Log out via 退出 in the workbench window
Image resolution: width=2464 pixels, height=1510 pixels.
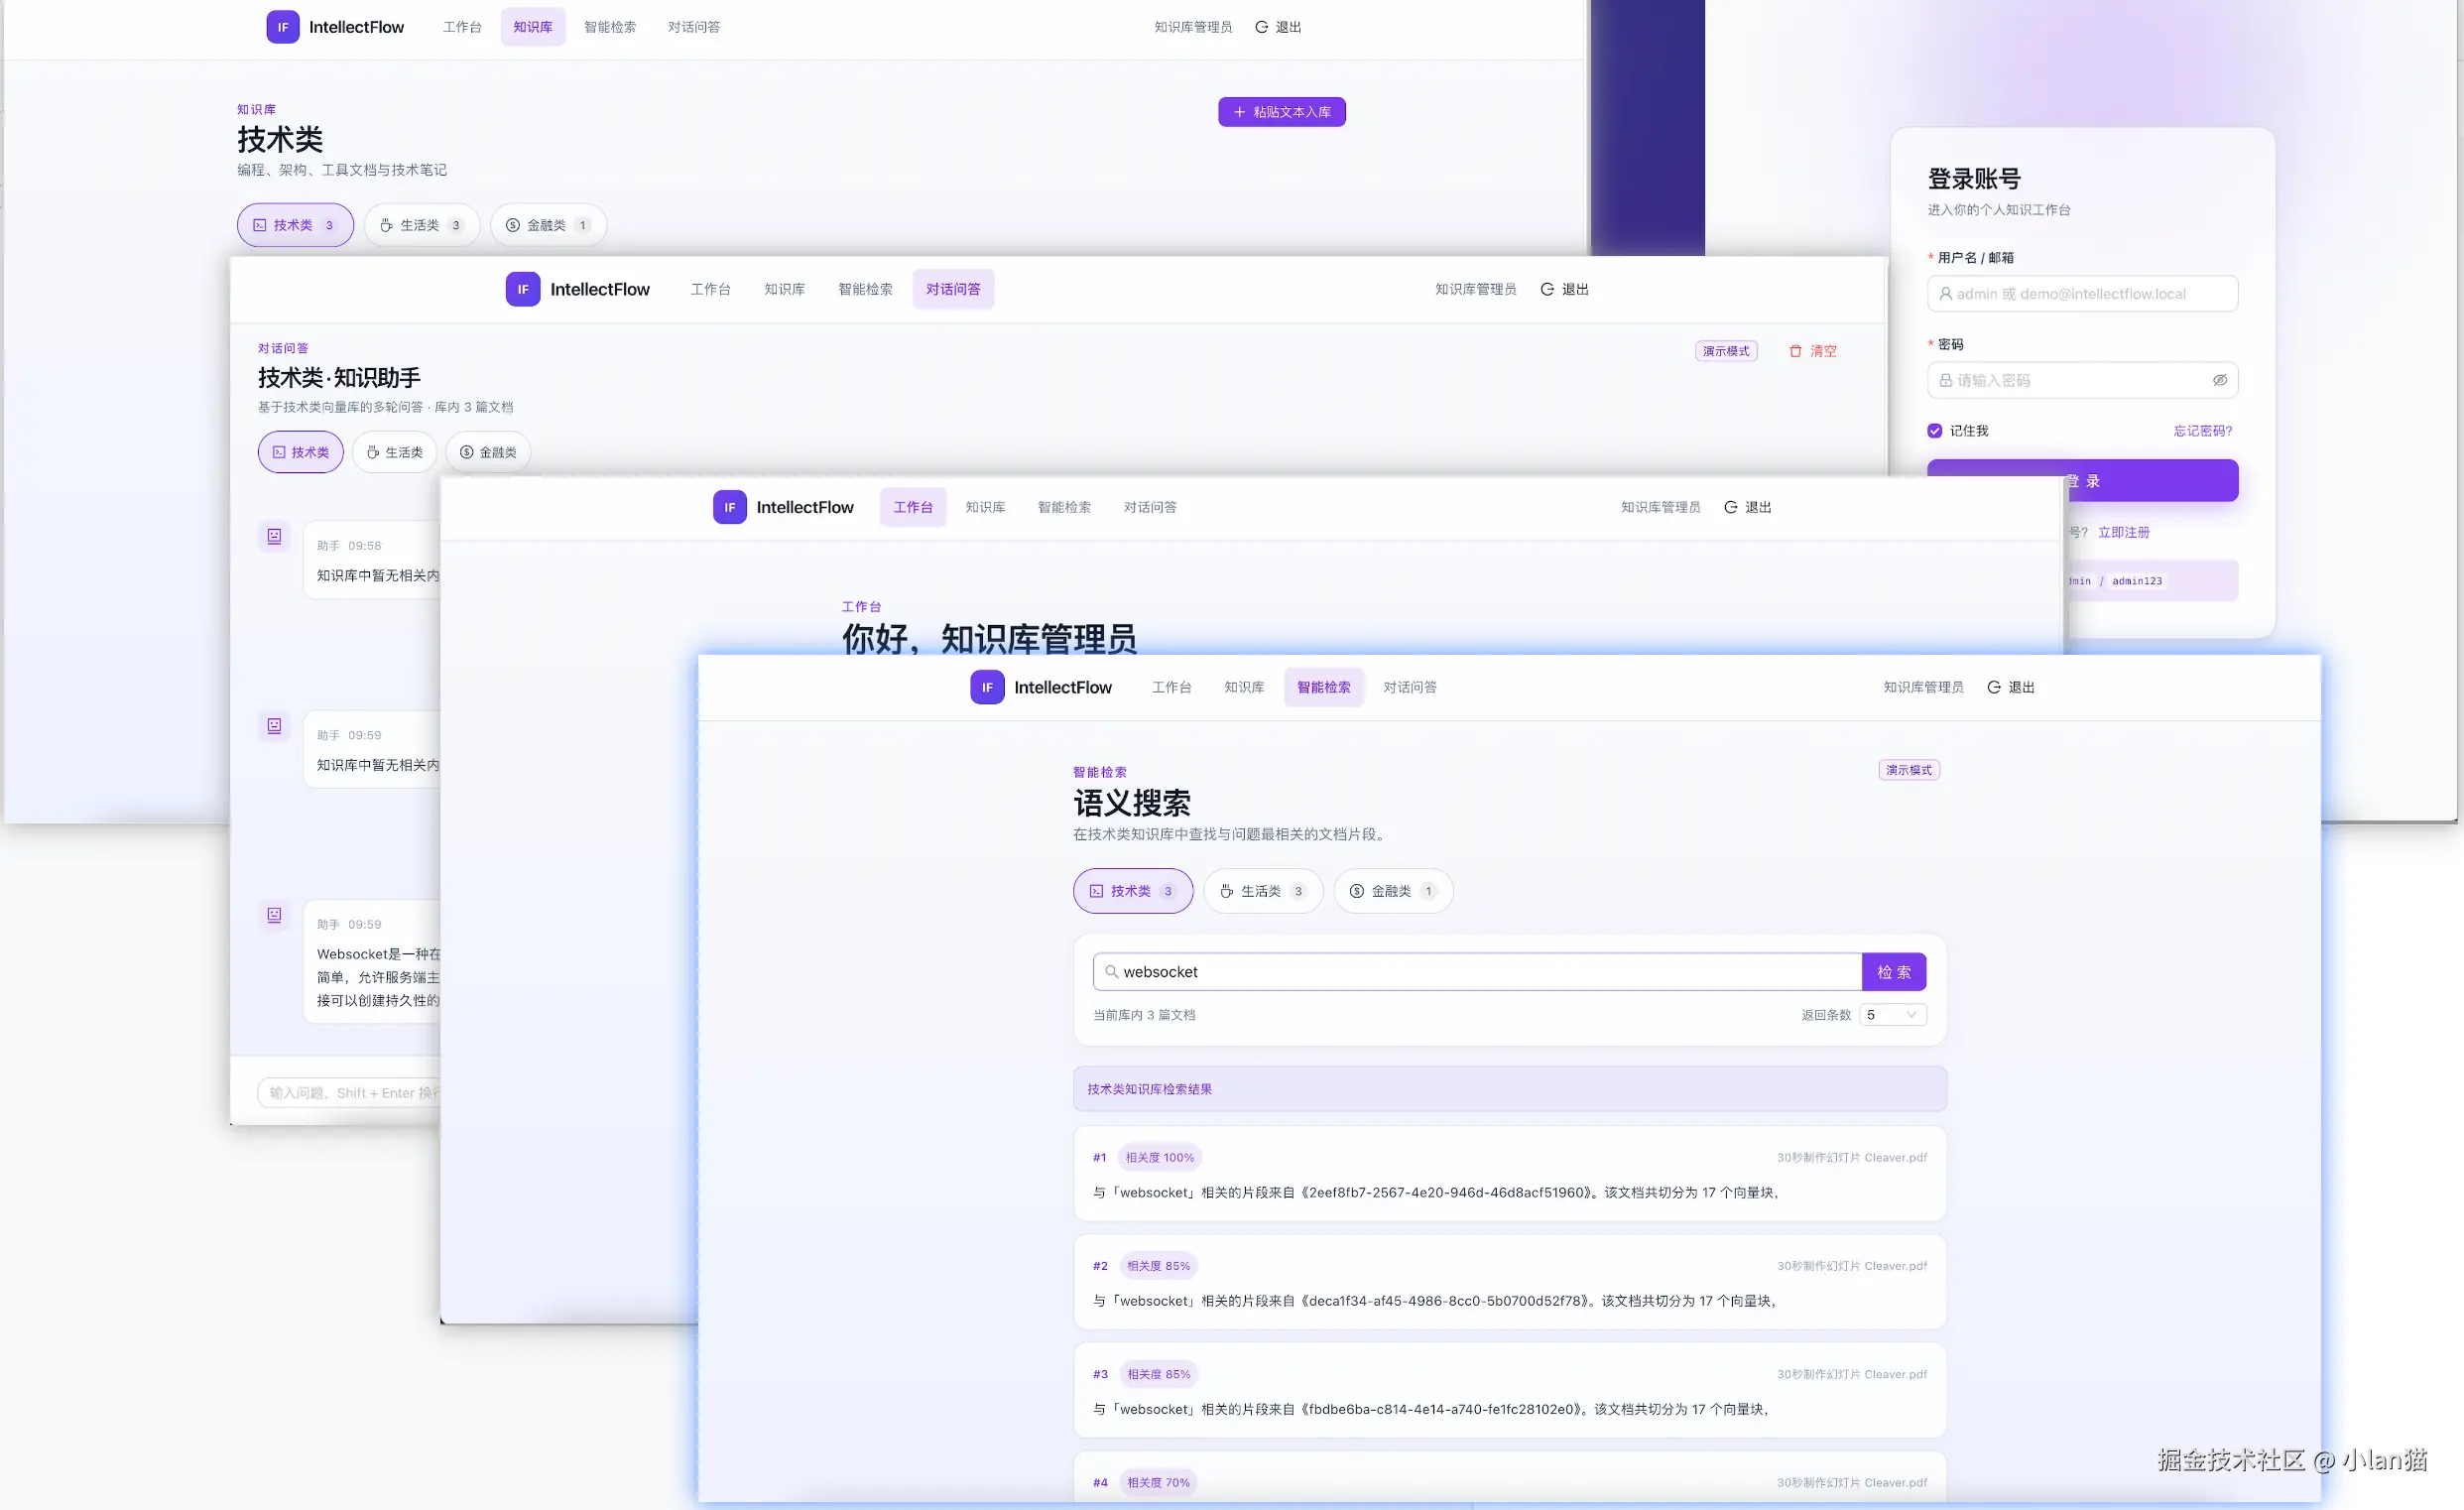point(1748,507)
